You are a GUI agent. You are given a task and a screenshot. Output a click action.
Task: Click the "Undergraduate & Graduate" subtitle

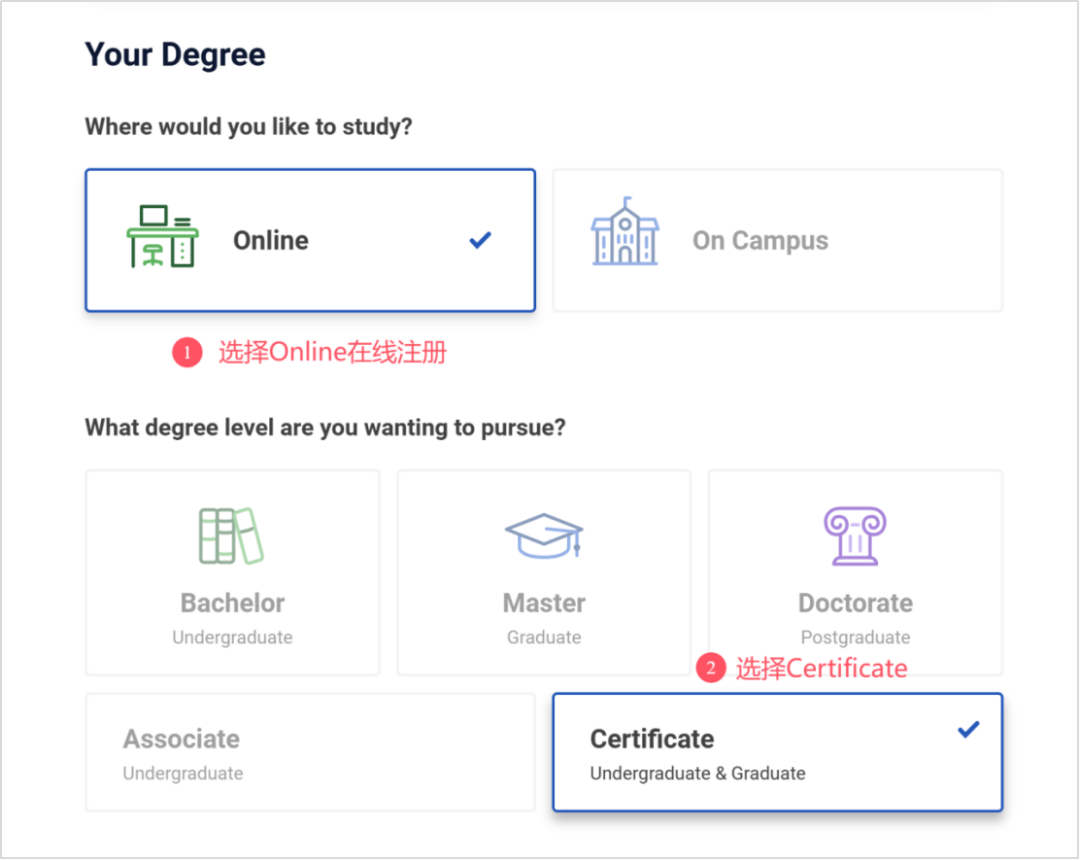tap(697, 773)
